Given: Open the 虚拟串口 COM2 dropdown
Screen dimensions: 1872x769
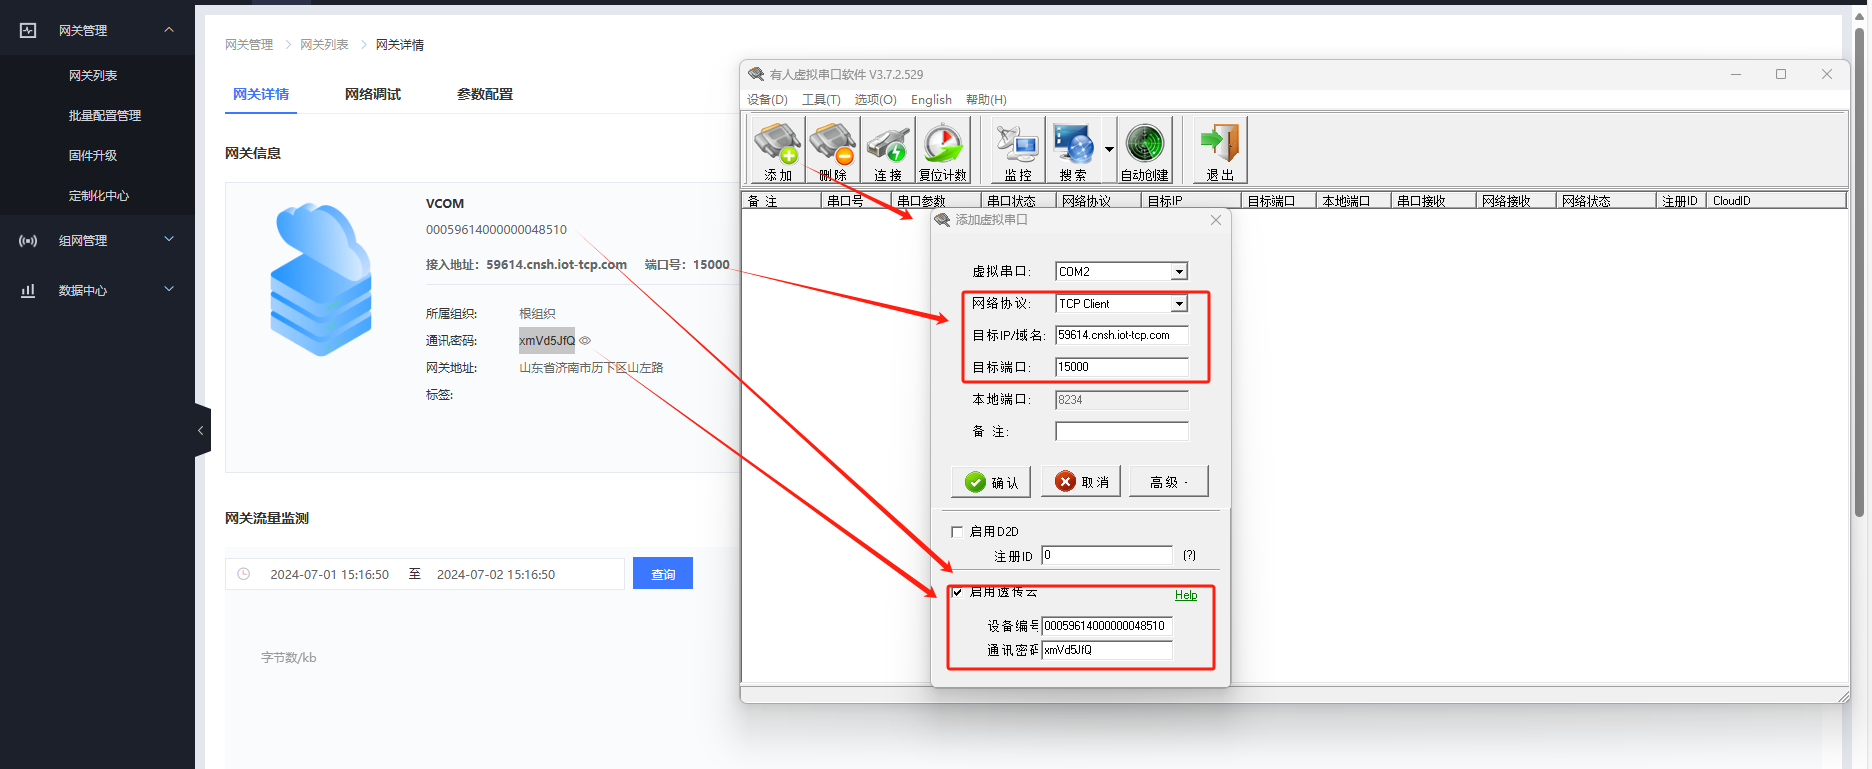Looking at the screenshot, I should pyautogui.click(x=1180, y=272).
